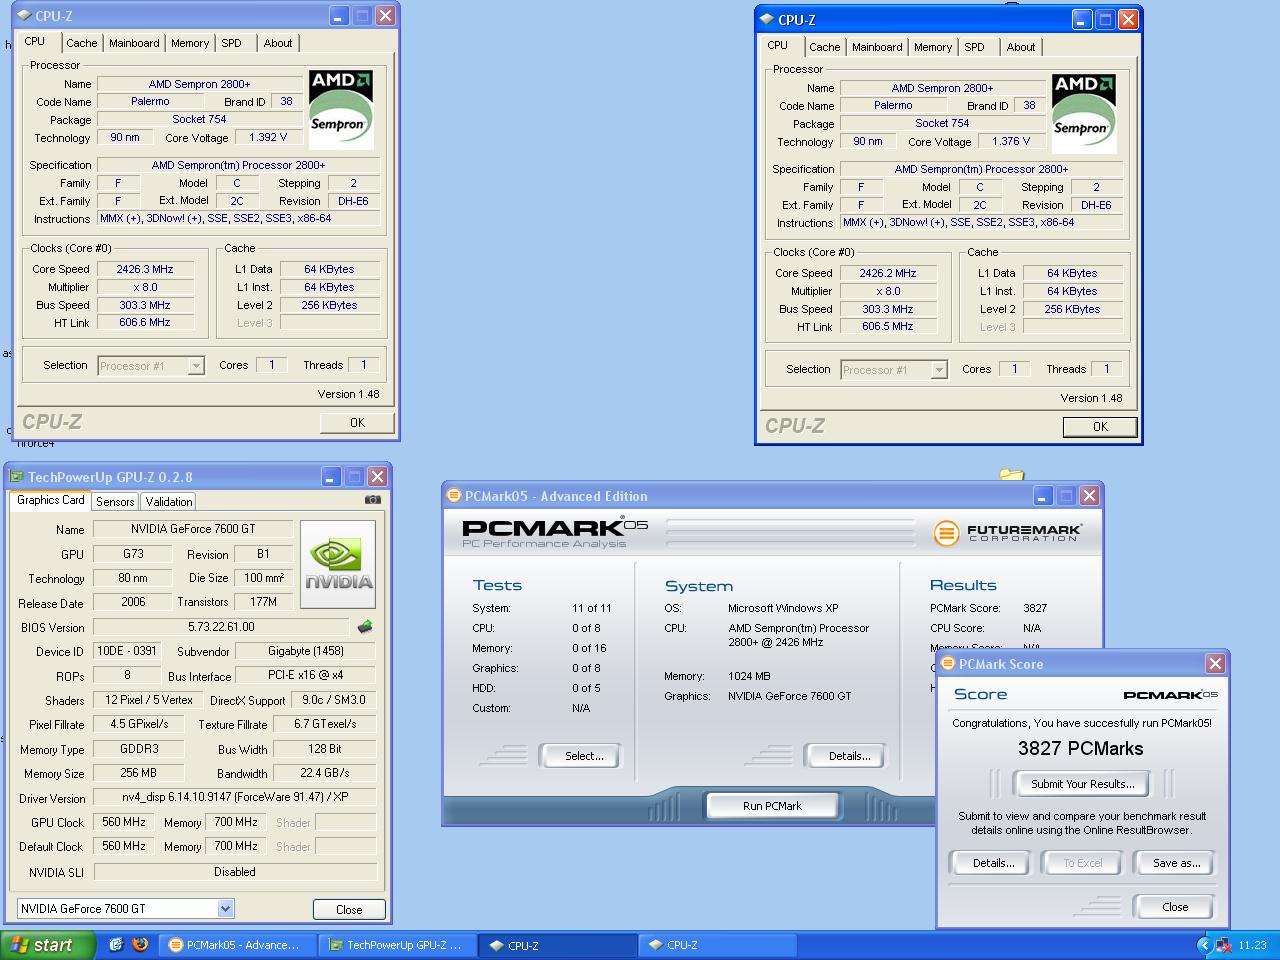
Task: Launch Internet Explorer from quick launch bar
Action: click(x=116, y=944)
